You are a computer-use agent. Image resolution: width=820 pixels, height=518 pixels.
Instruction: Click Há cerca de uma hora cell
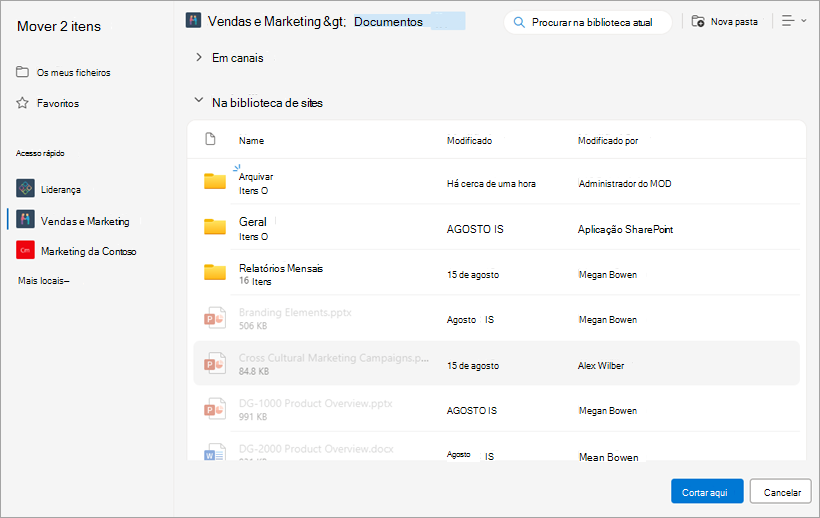(x=491, y=183)
